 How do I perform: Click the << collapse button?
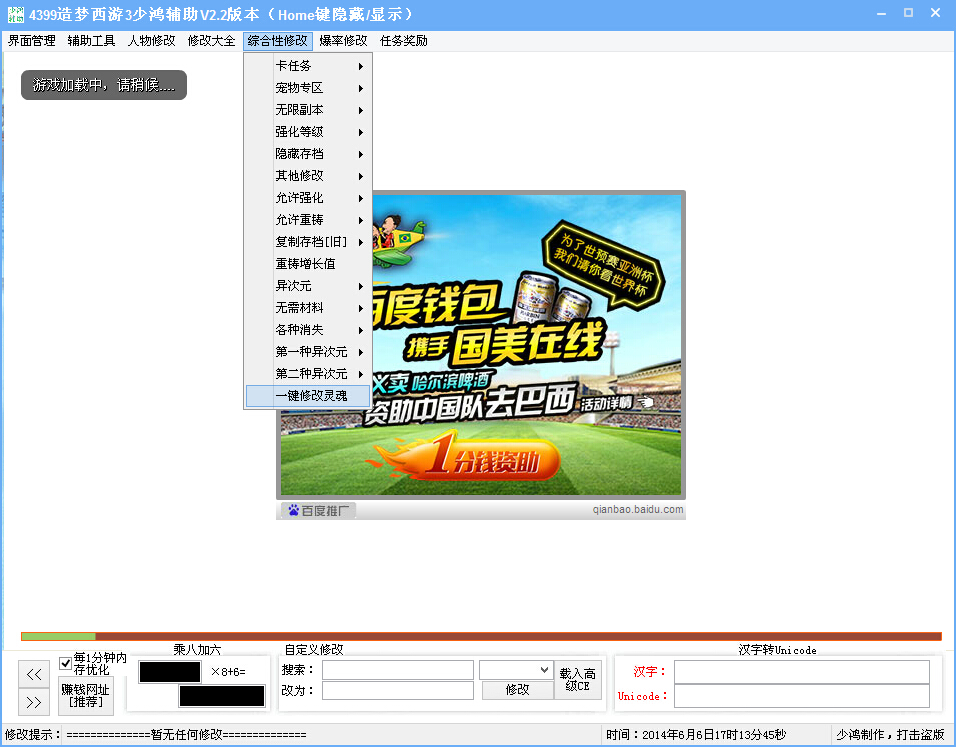pyautogui.click(x=34, y=674)
